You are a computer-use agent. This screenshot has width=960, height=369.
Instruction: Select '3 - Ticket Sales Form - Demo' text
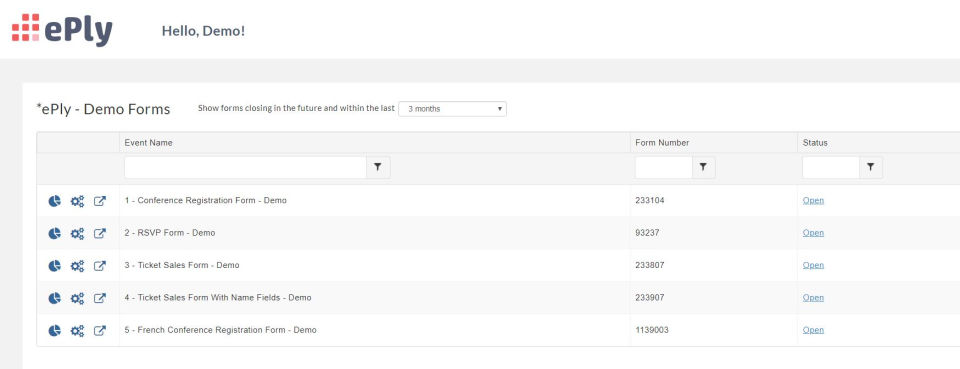tap(182, 265)
